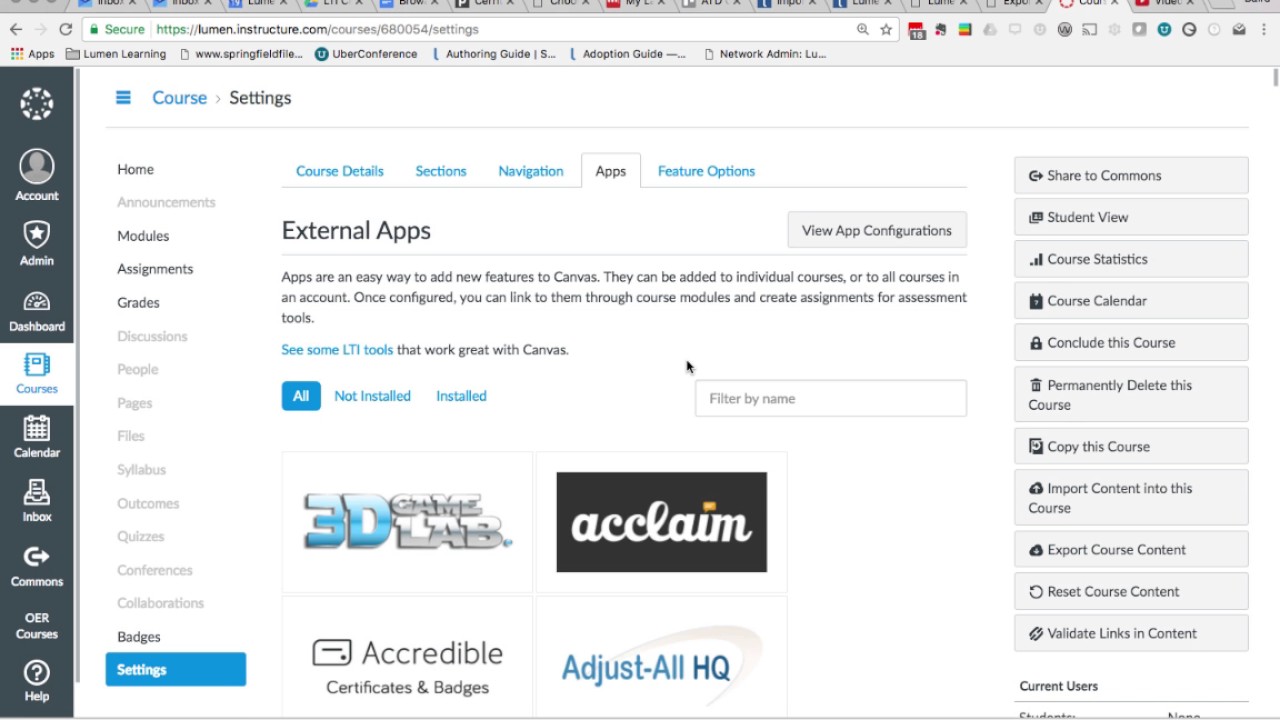Switch to the Feature Options tab
The width and height of the screenshot is (1280, 720).
(x=706, y=171)
